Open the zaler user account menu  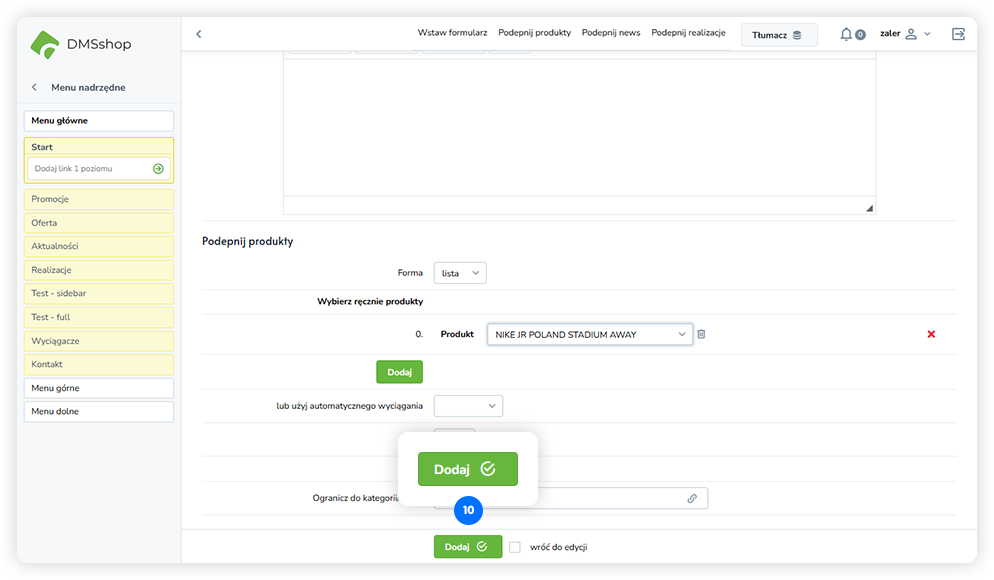904,34
